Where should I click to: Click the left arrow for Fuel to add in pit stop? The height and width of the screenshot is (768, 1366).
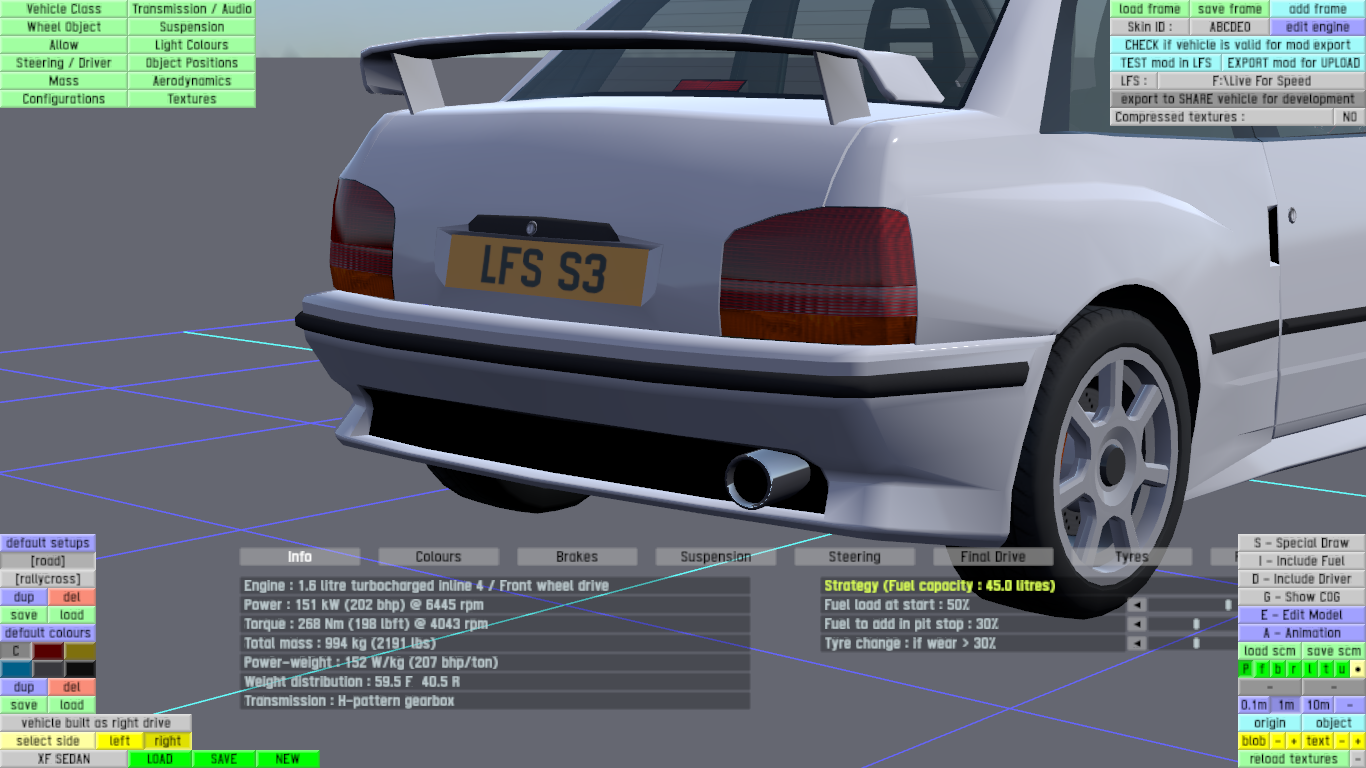tap(1137, 624)
